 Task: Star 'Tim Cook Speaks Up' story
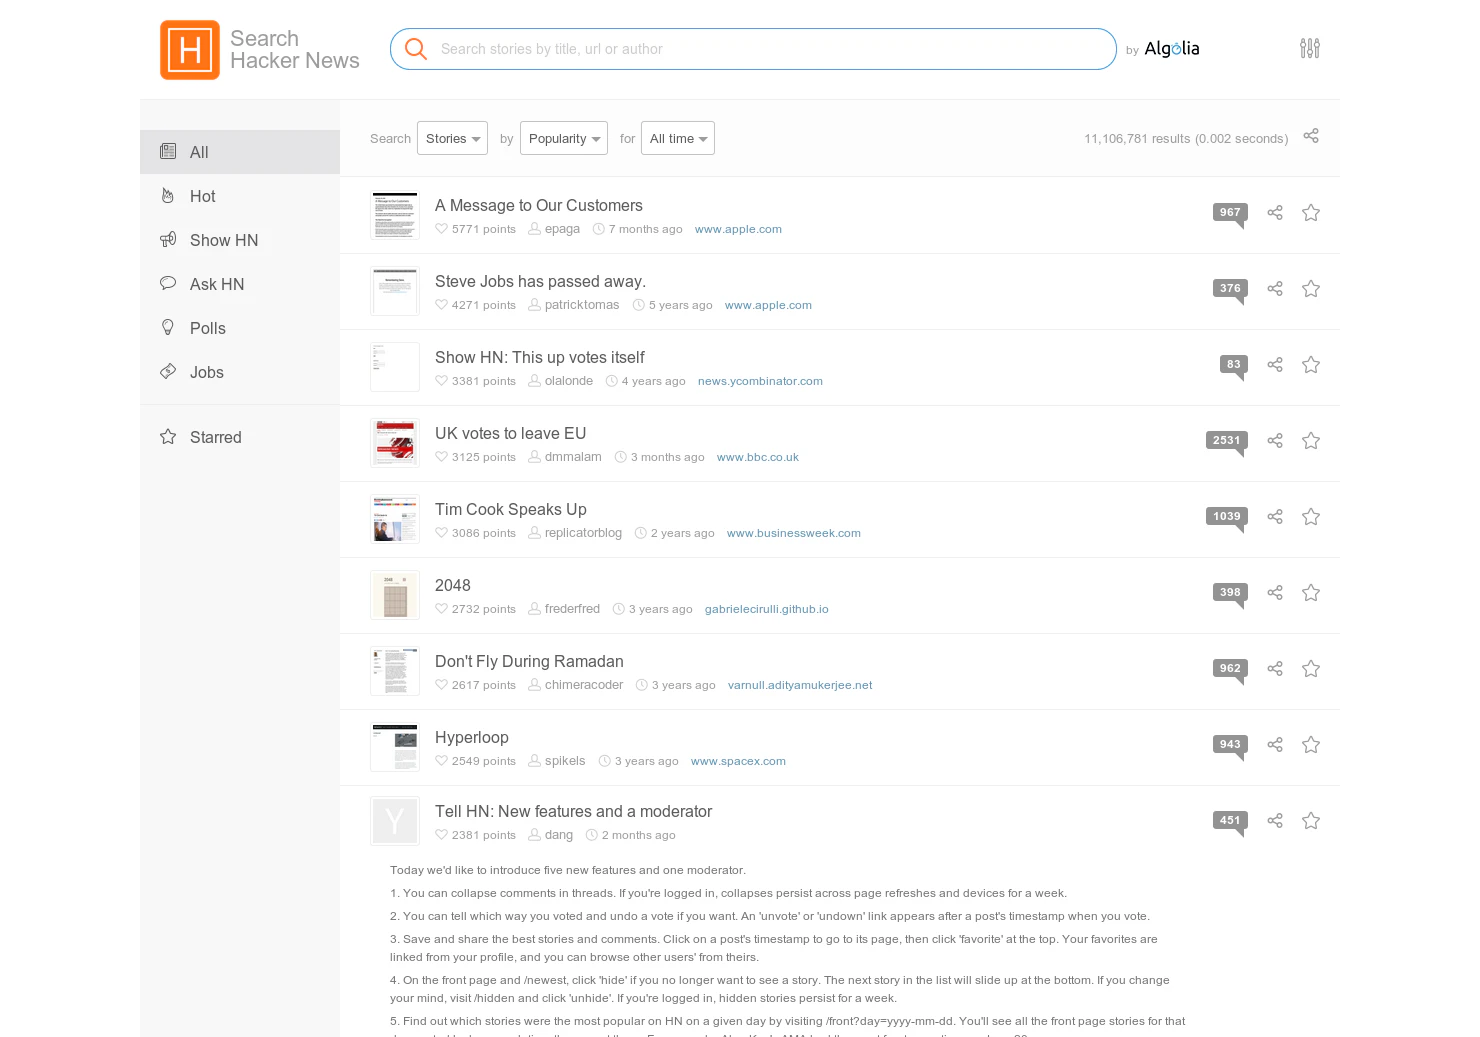click(x=1311, y=517)
